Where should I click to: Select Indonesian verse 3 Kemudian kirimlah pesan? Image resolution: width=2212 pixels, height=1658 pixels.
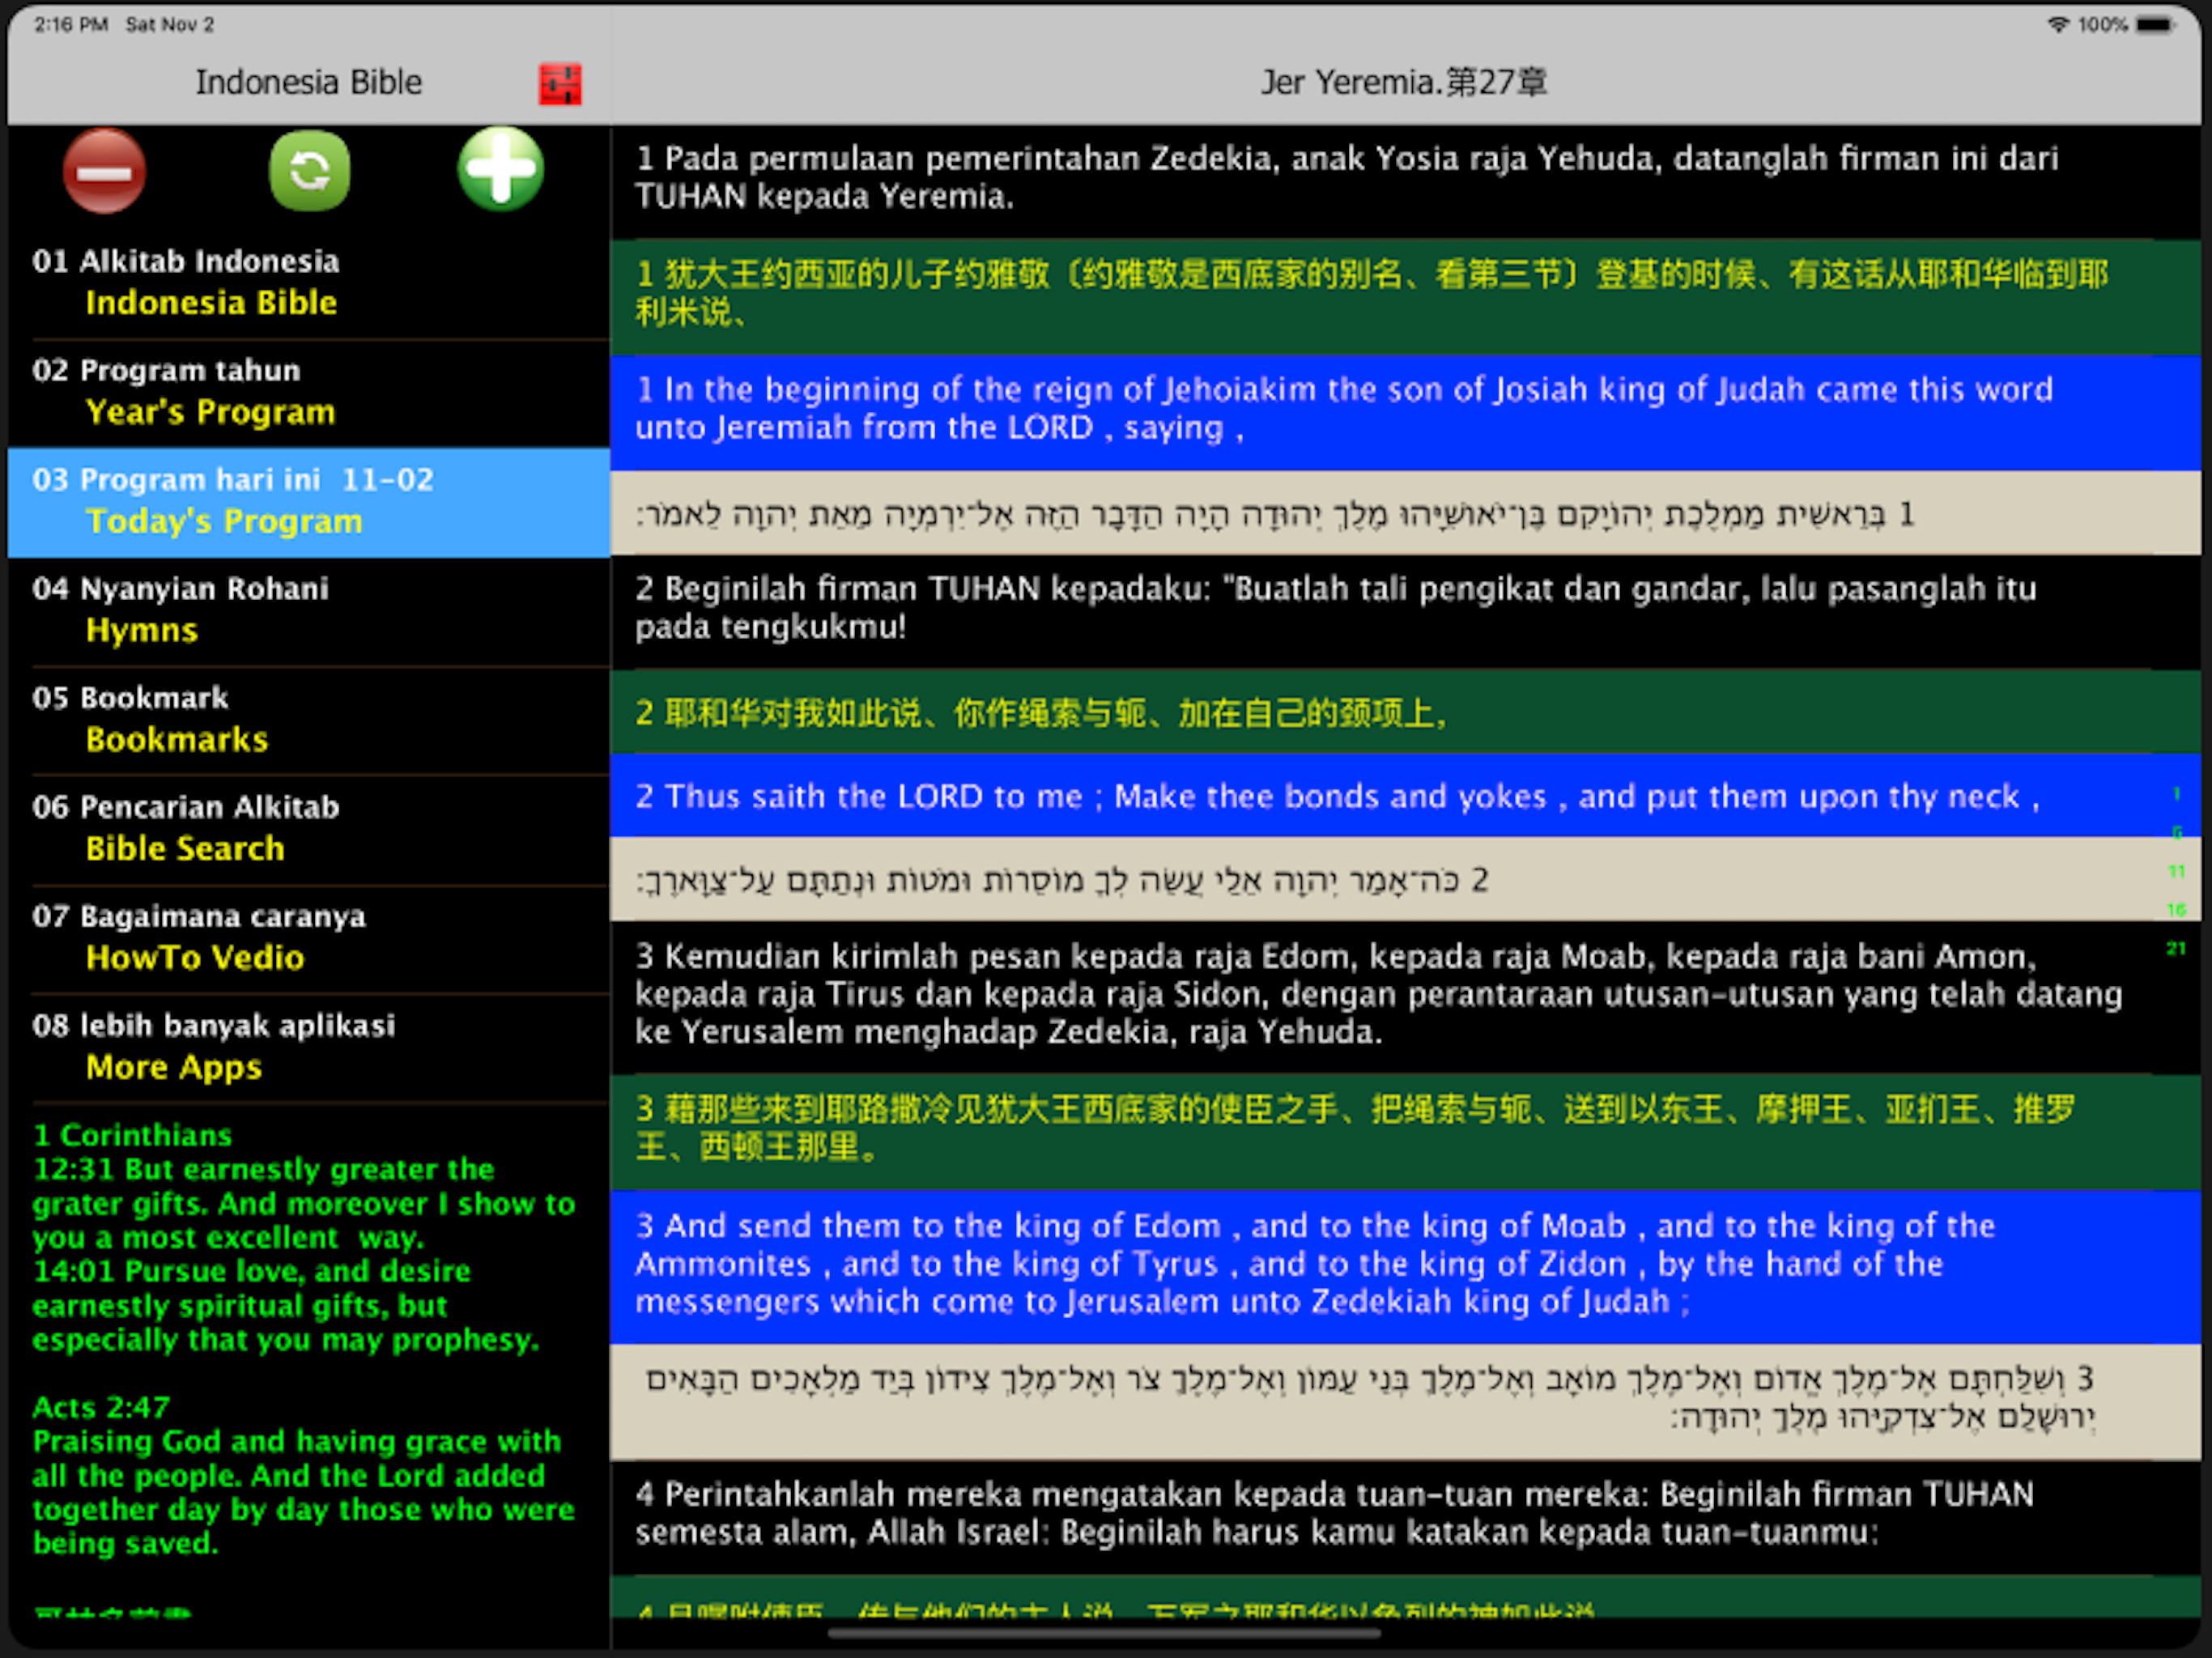[x=1405, y=997]
